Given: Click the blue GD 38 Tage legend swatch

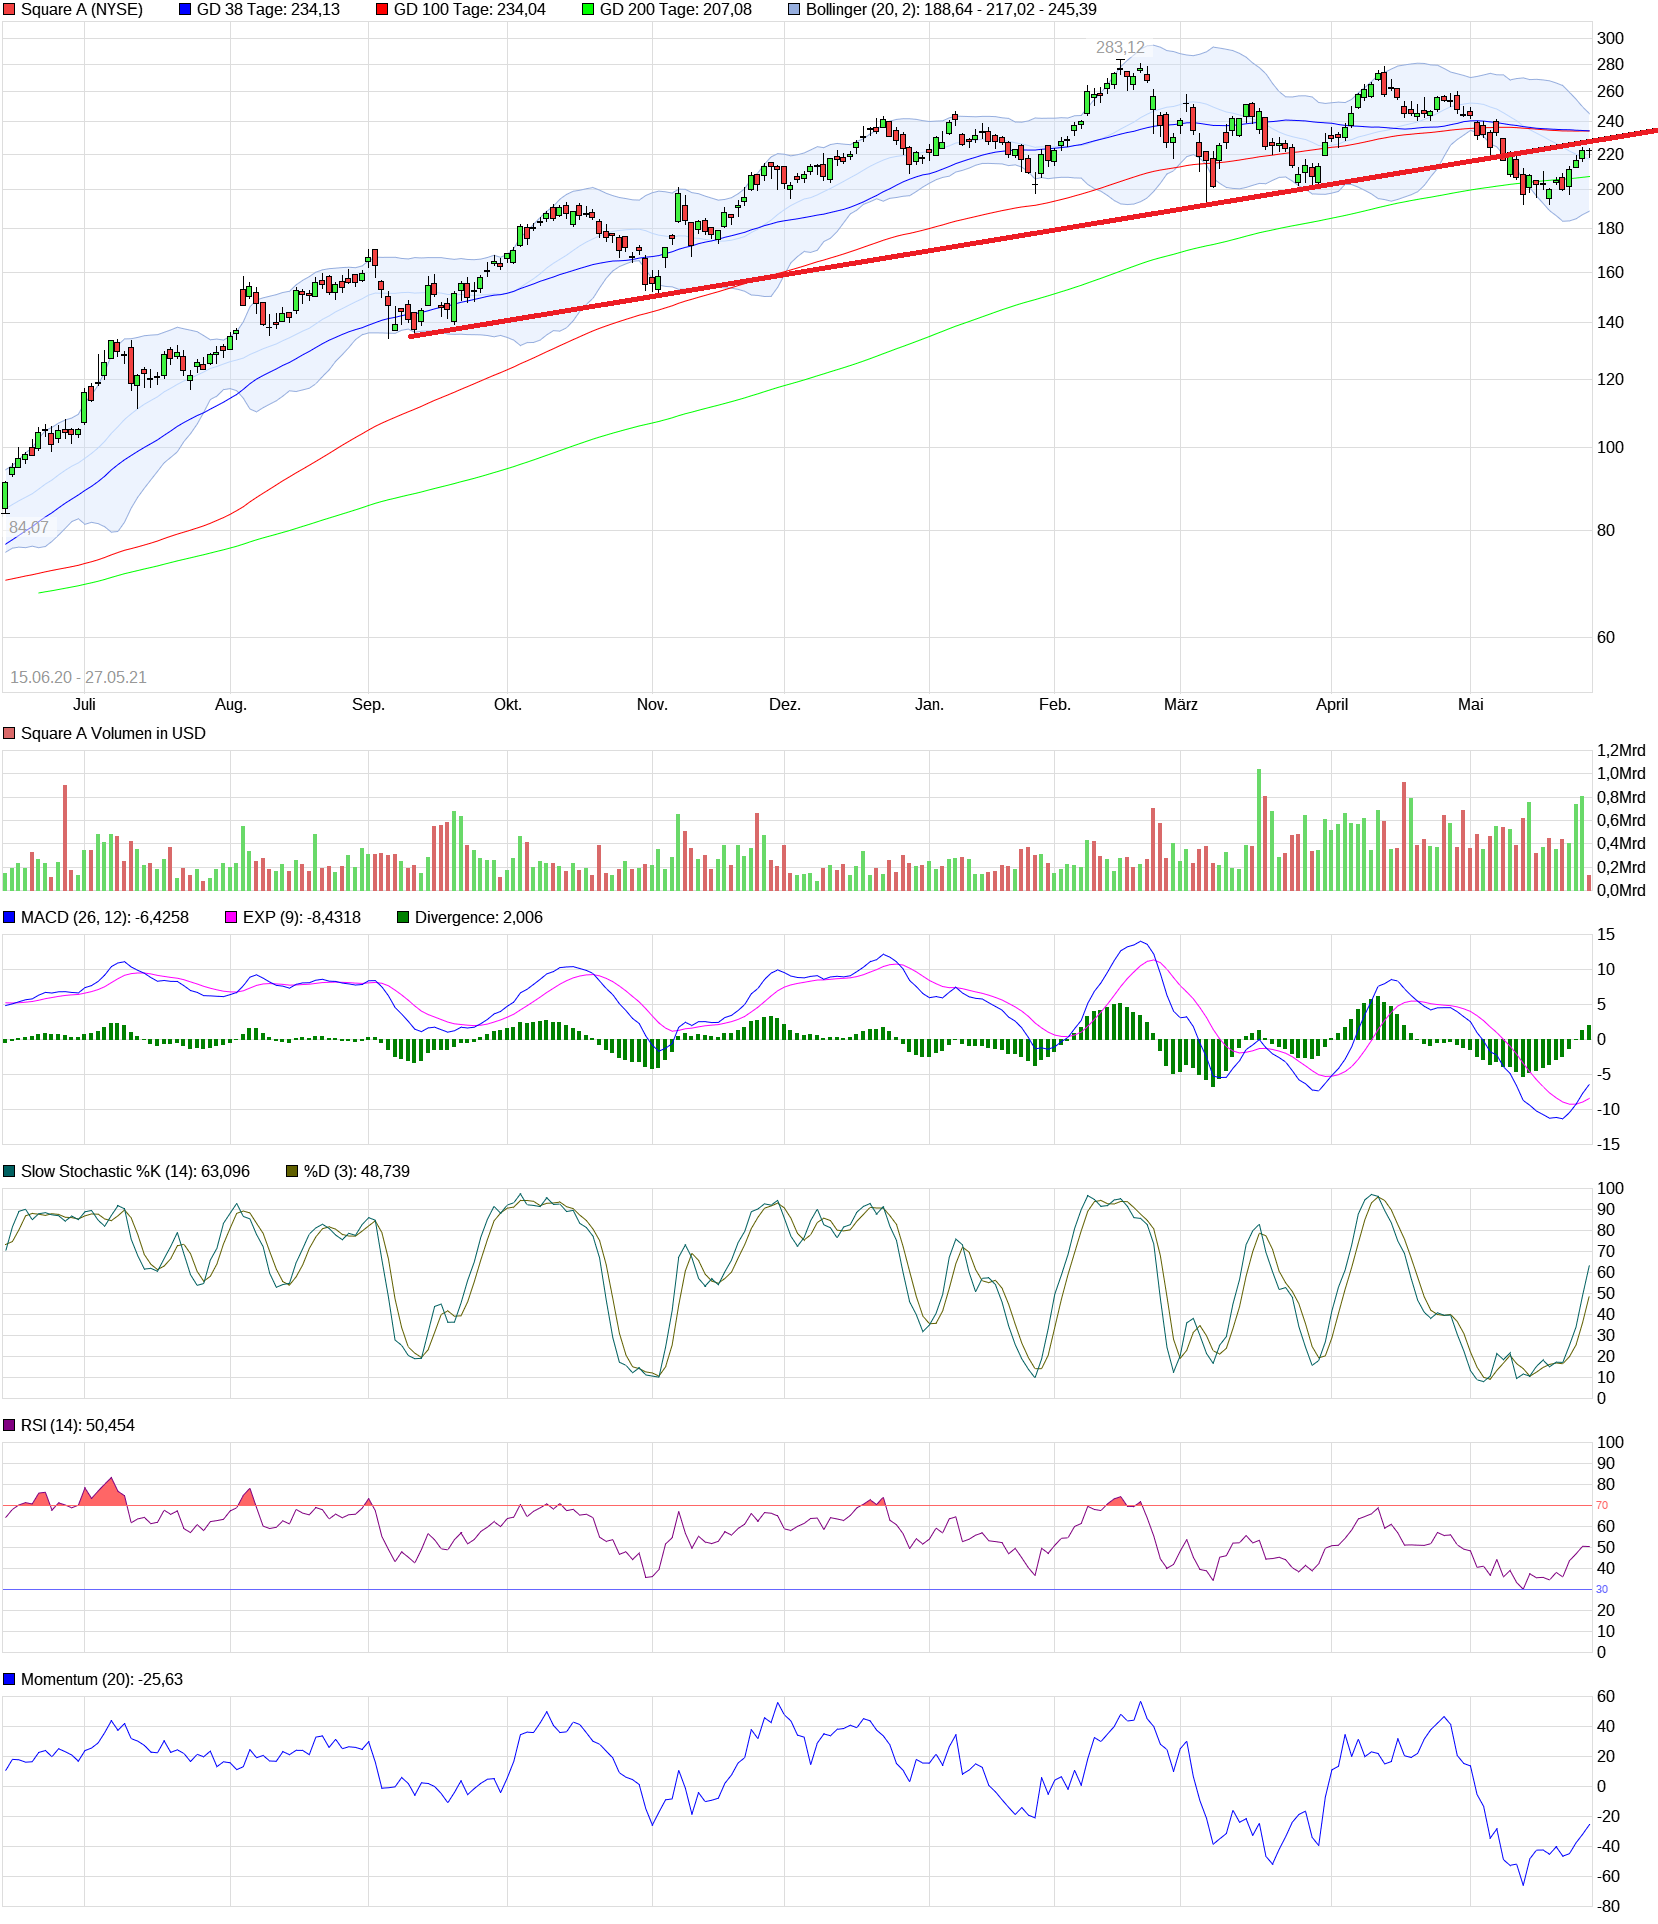Looking at the screenshot, I should click(x=185, y=10).
